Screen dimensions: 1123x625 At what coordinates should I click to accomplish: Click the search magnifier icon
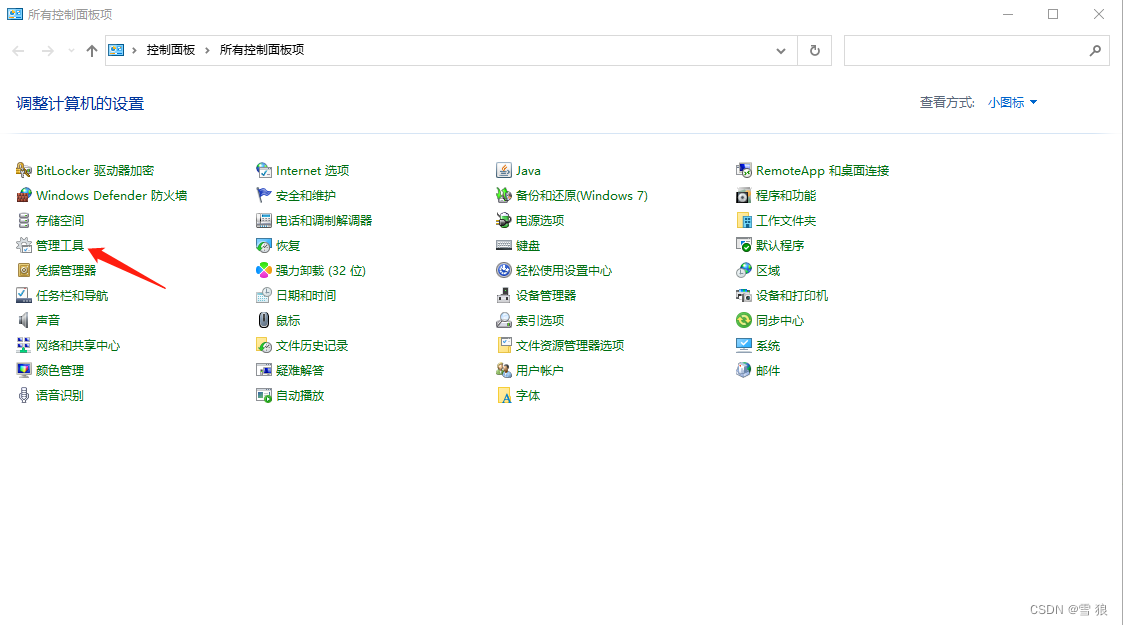pyautogui.click(x=1095, y=51)
